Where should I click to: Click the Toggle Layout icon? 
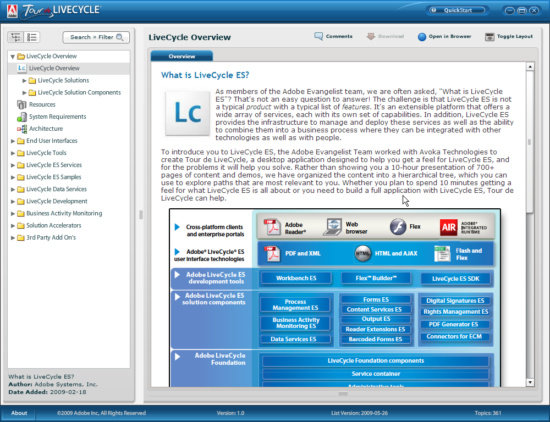490,36
